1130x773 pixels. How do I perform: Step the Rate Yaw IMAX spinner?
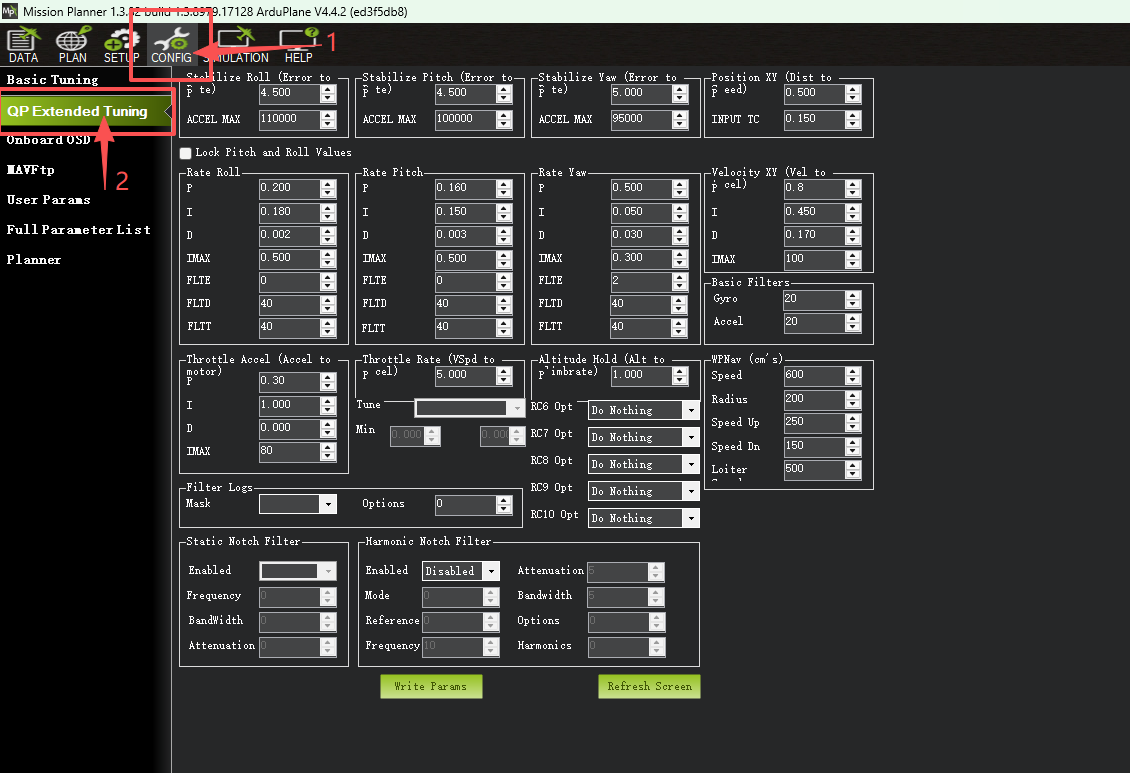click(x=680, y=259)
